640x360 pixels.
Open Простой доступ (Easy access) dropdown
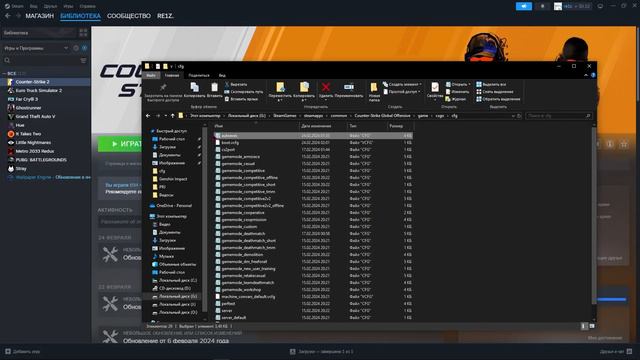[402, 92]
